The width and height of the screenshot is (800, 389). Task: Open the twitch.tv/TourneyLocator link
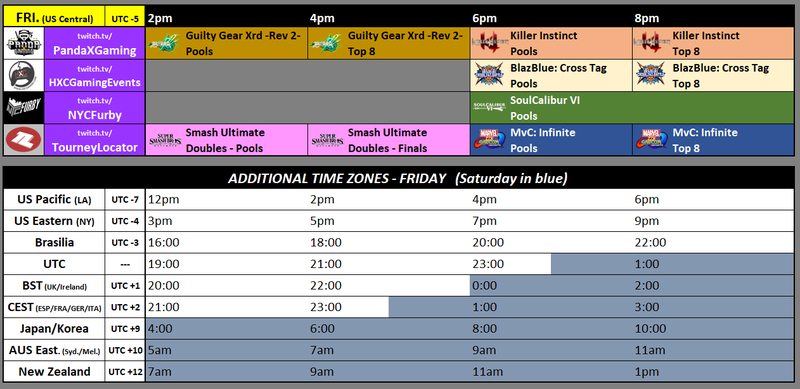tap(95, 140)
